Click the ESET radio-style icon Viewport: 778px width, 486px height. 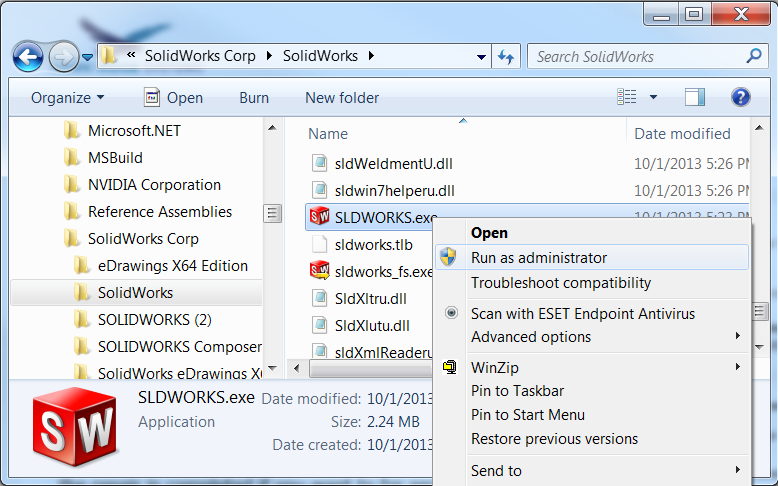[x=452, y=313]
